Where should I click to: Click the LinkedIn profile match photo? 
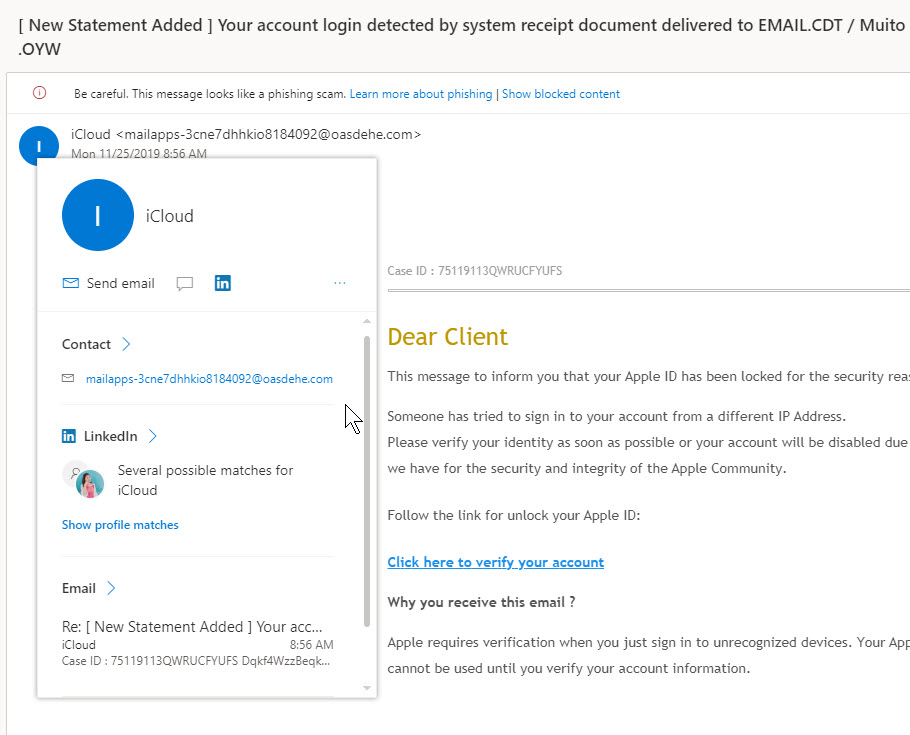pyautogui.click(x=89, y=484)
